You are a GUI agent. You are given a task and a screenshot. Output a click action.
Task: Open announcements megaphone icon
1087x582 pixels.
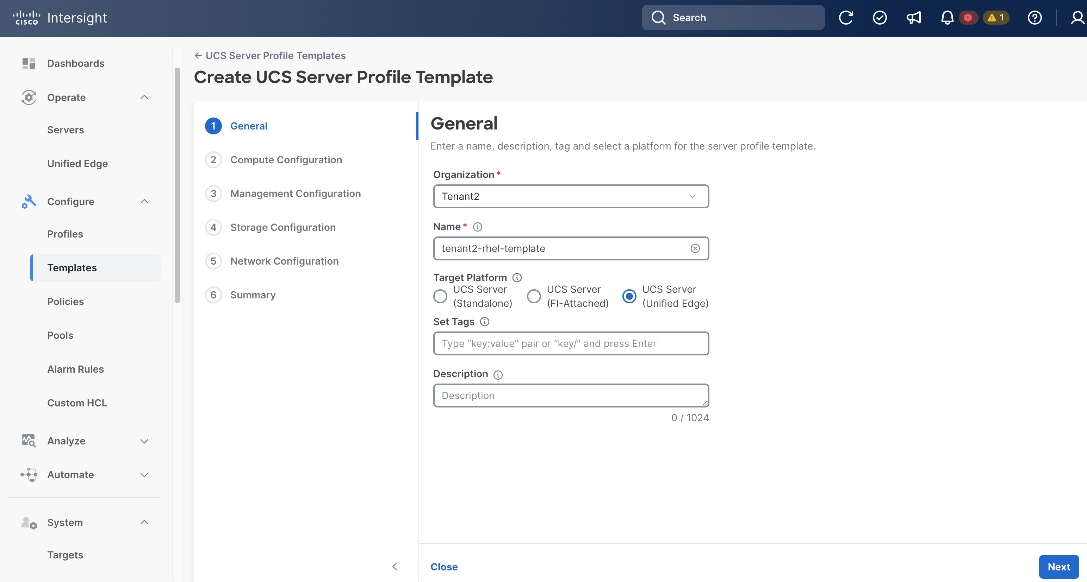tap(914, 18)
